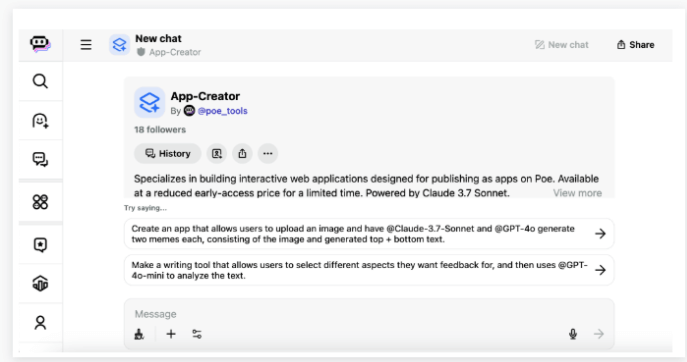Viewport: 687px width, 362px height.
Task: Click arrow on writing tool suggestion
Action: point(600,270)
